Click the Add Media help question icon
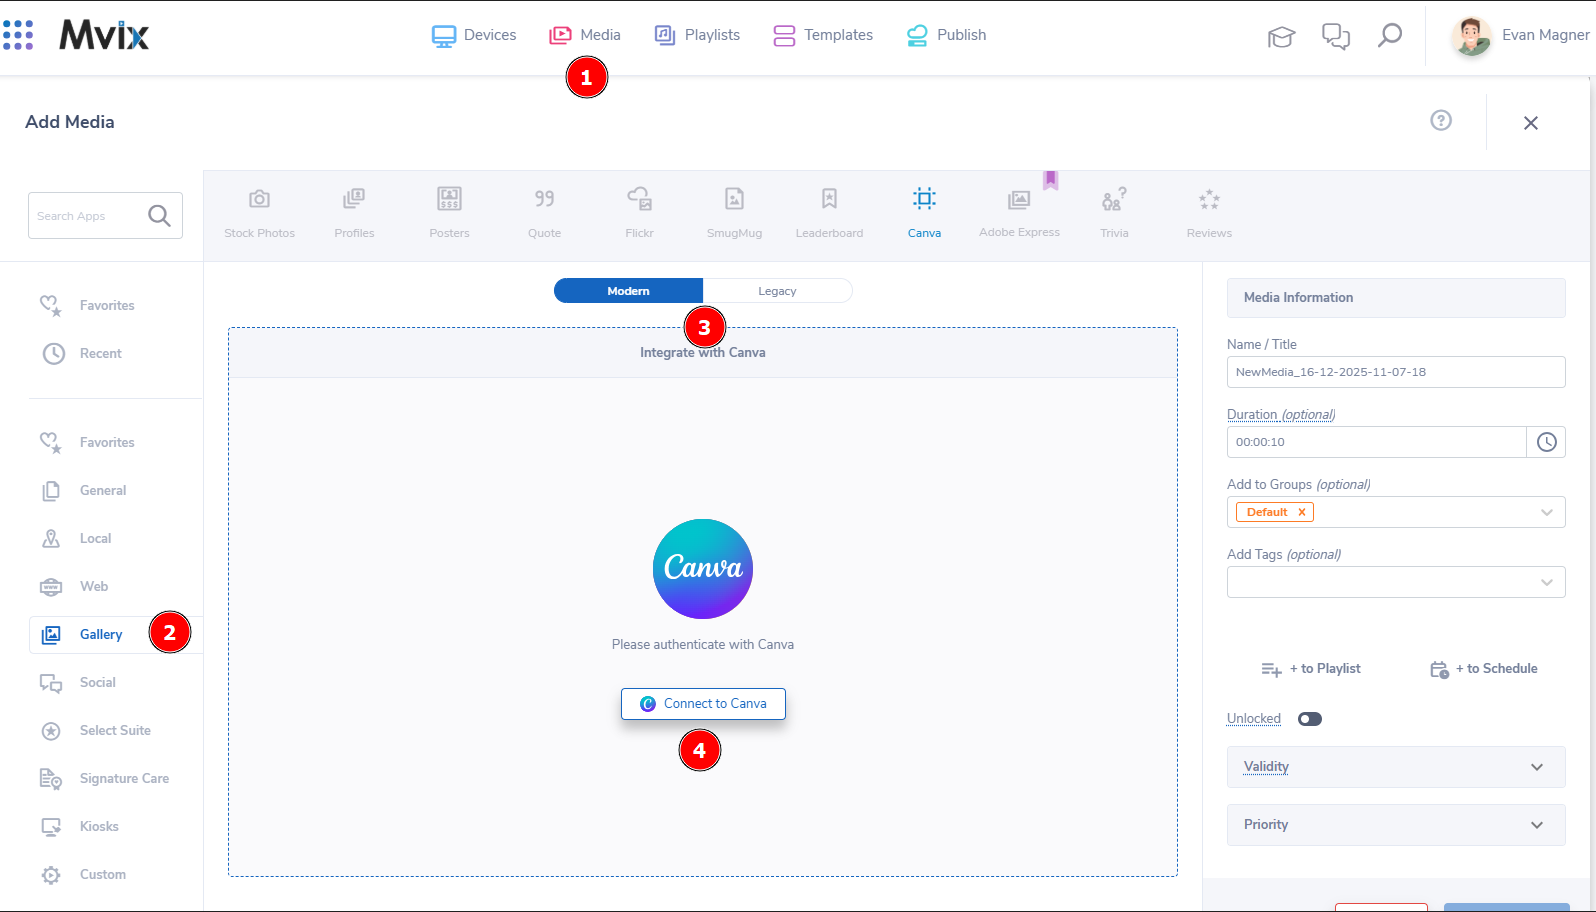The width and height of the screenshot is (1596, 912). click(1441, 120)
